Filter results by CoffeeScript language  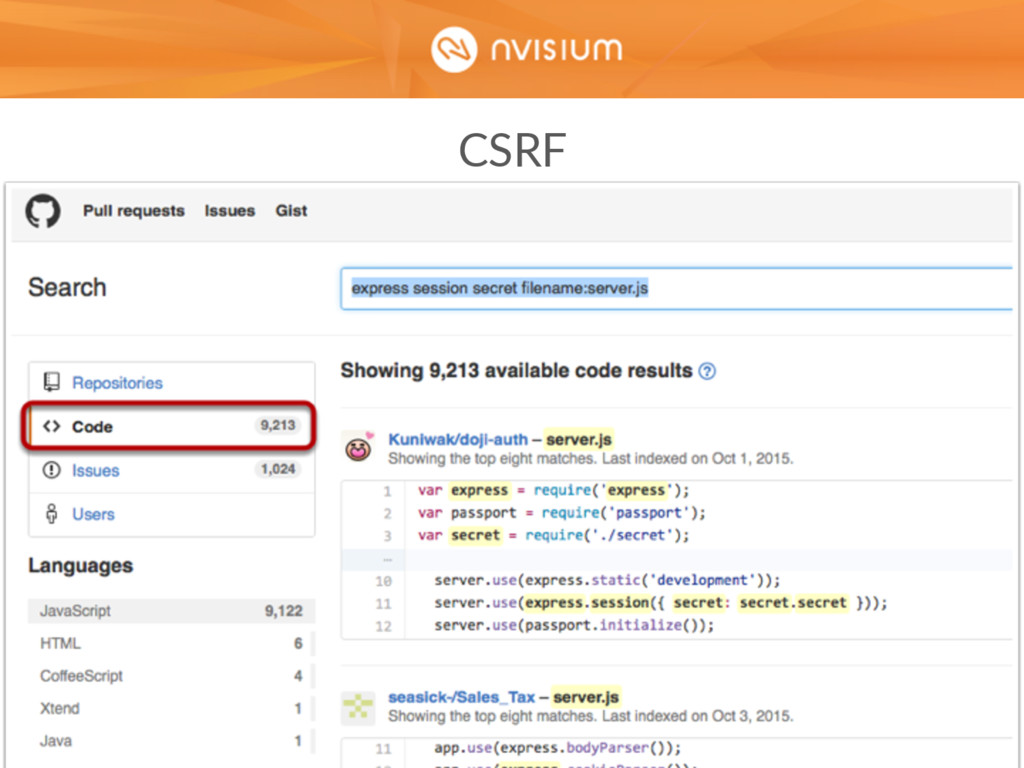(x=172, y=677)
